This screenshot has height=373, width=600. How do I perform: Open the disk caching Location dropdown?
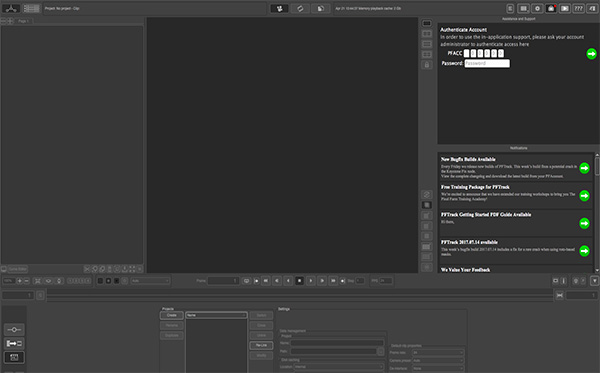pyautogui.click(x=339, y=367)
